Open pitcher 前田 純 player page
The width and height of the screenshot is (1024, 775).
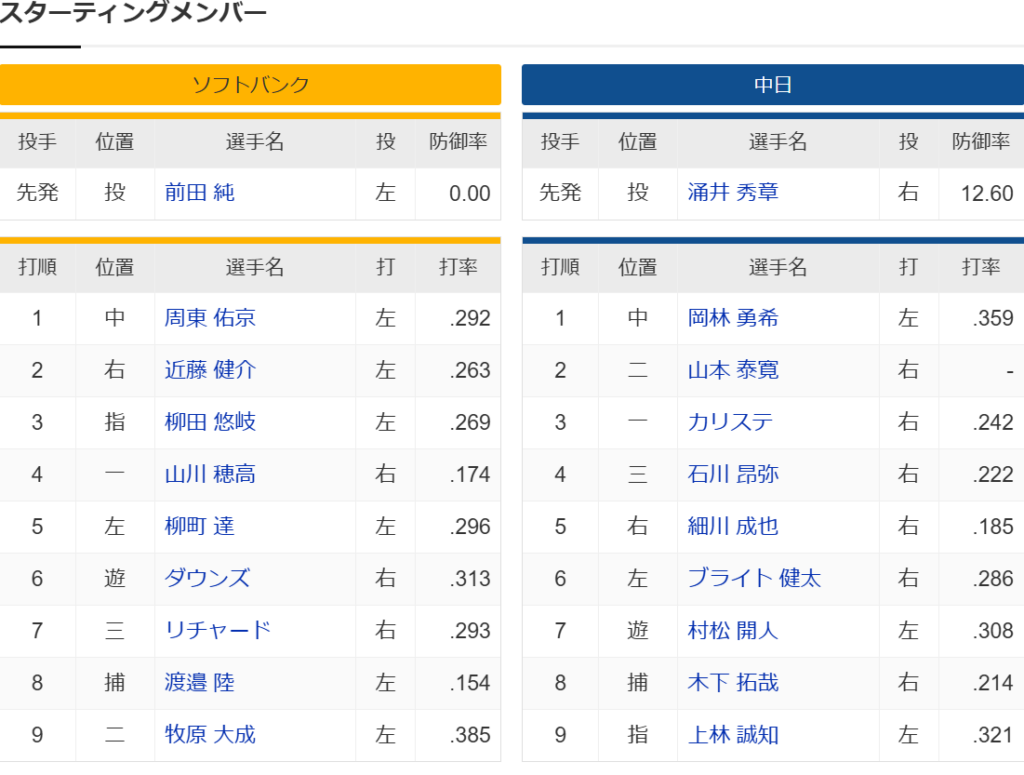click(x=199, y=193)
